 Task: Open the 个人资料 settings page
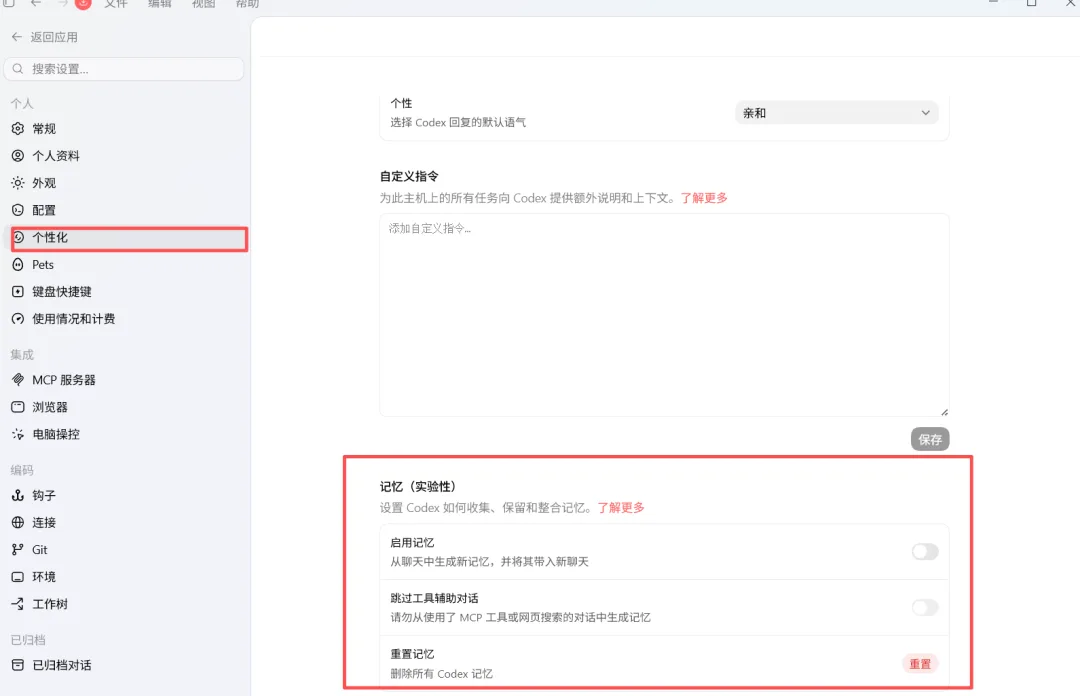125,156
